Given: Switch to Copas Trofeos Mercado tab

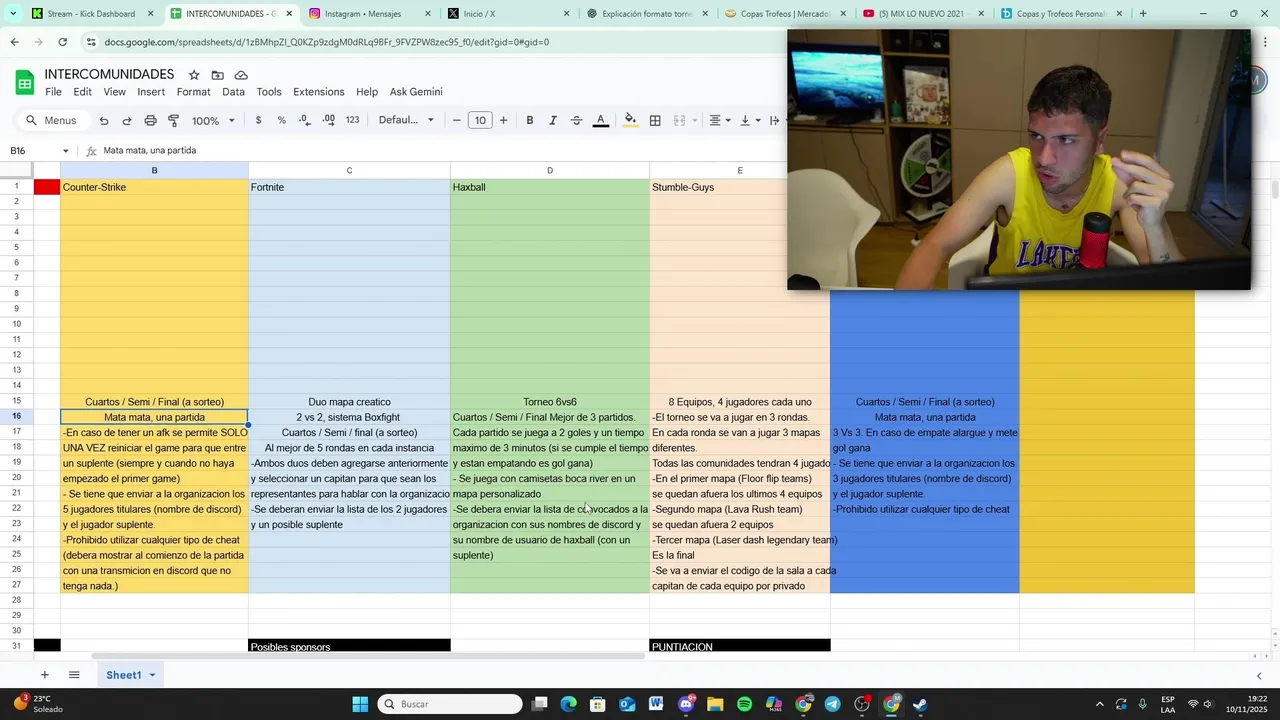Looking at the screenshot, I should point(784,14).
